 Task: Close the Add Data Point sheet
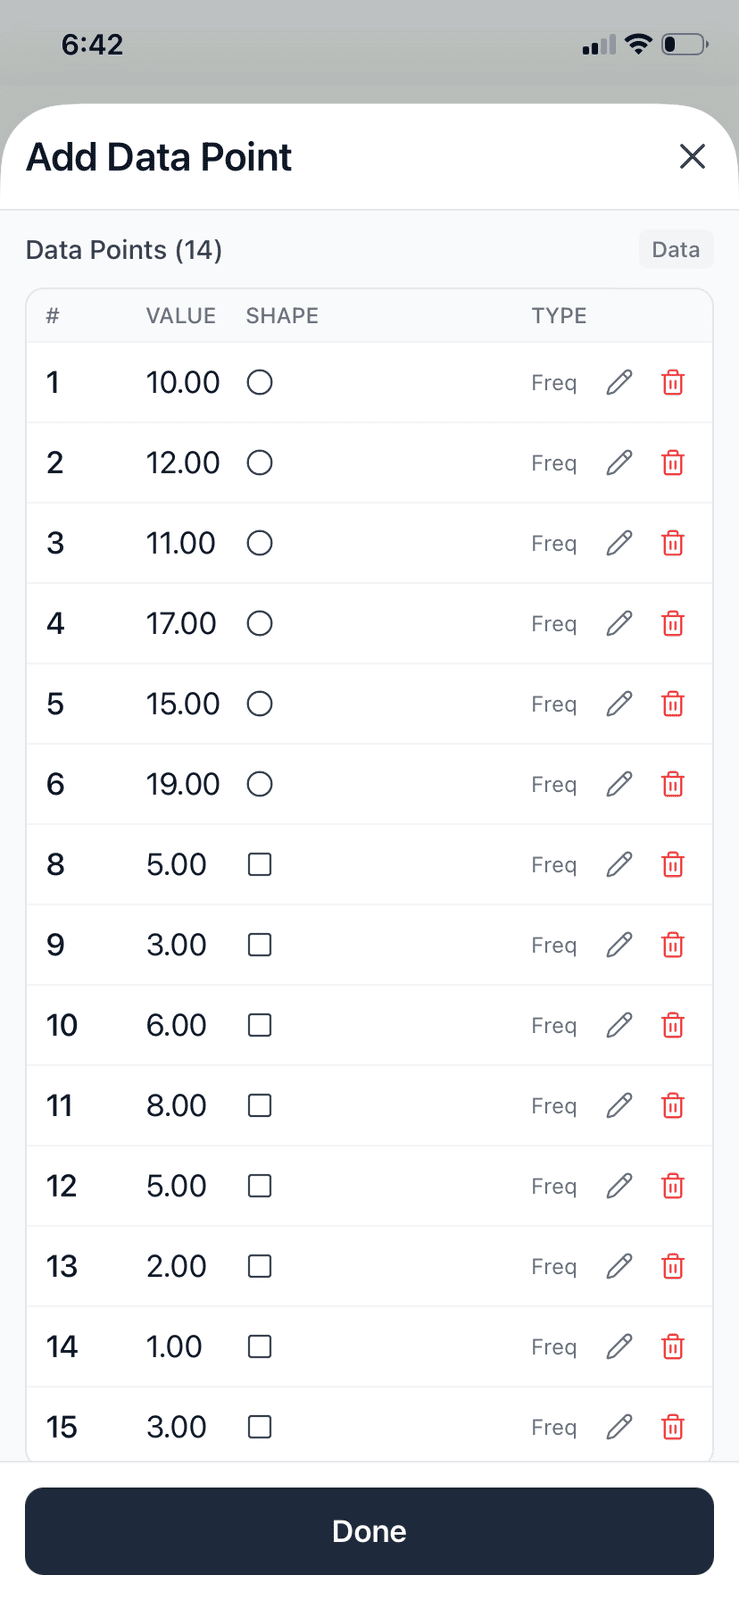click(692, 157)
